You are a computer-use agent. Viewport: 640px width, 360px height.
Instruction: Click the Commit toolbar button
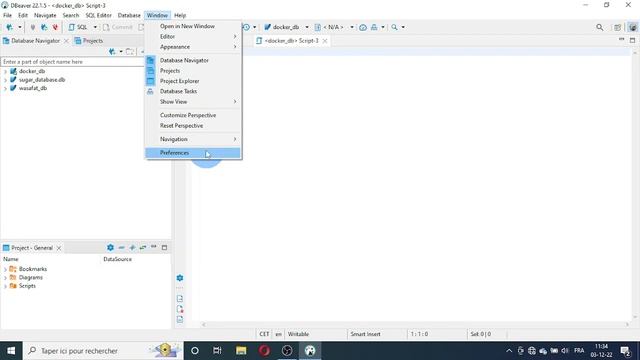(118, 27)
